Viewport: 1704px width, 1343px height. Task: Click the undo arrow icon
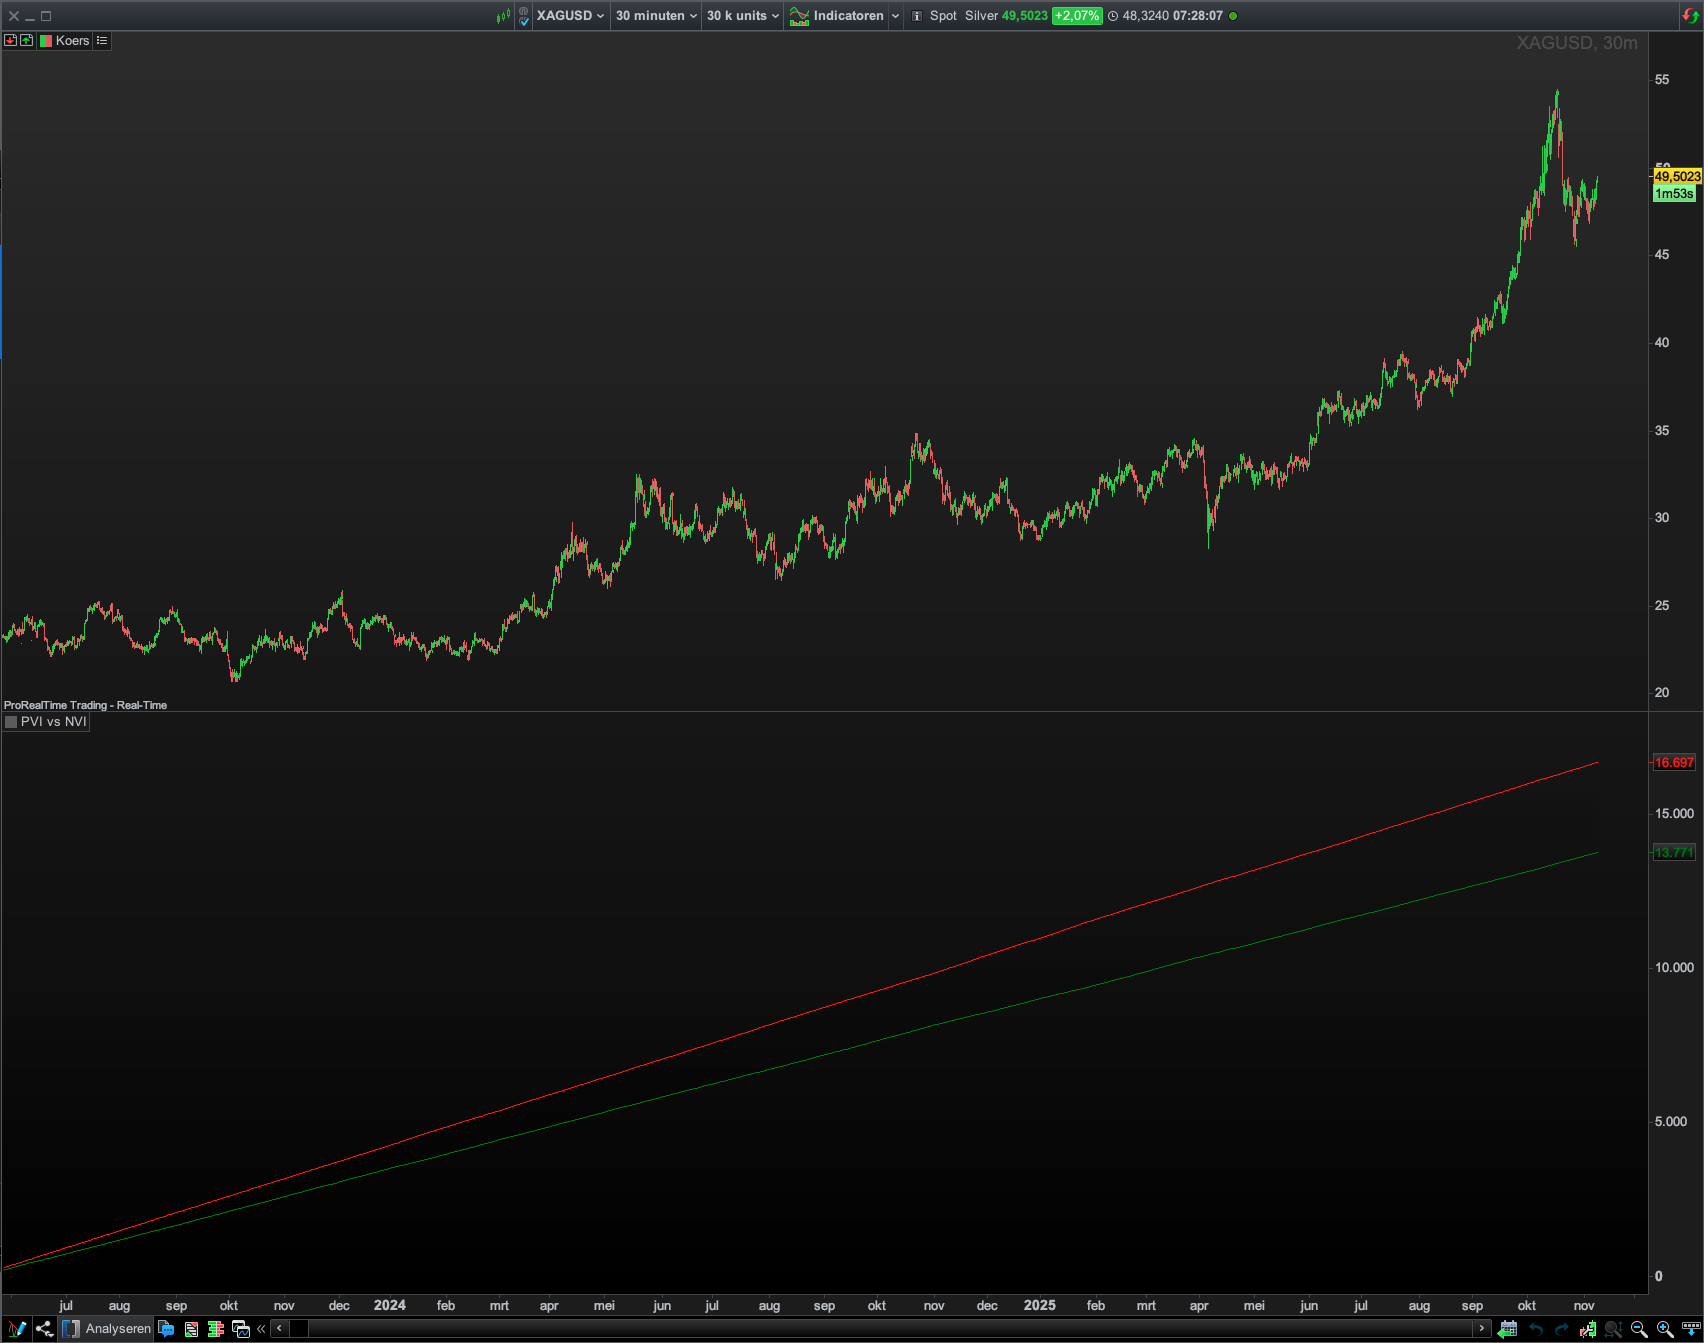1536,1329
